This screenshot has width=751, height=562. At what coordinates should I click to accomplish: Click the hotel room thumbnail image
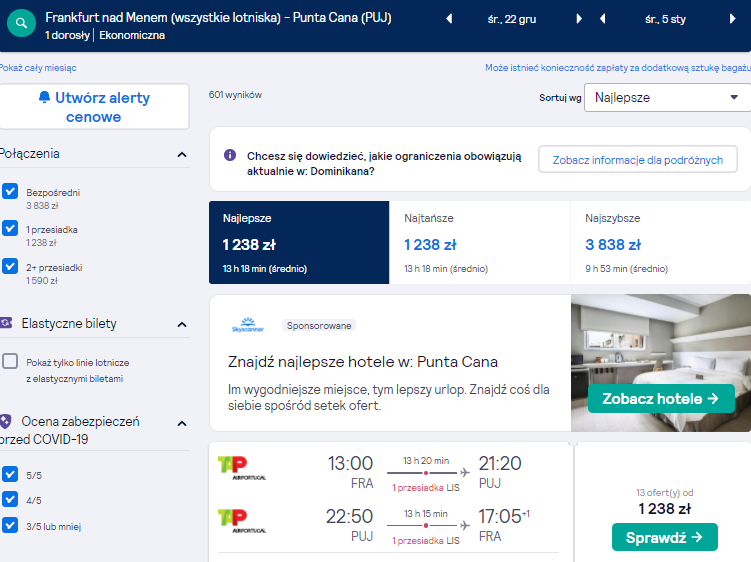tap(660, 363)
